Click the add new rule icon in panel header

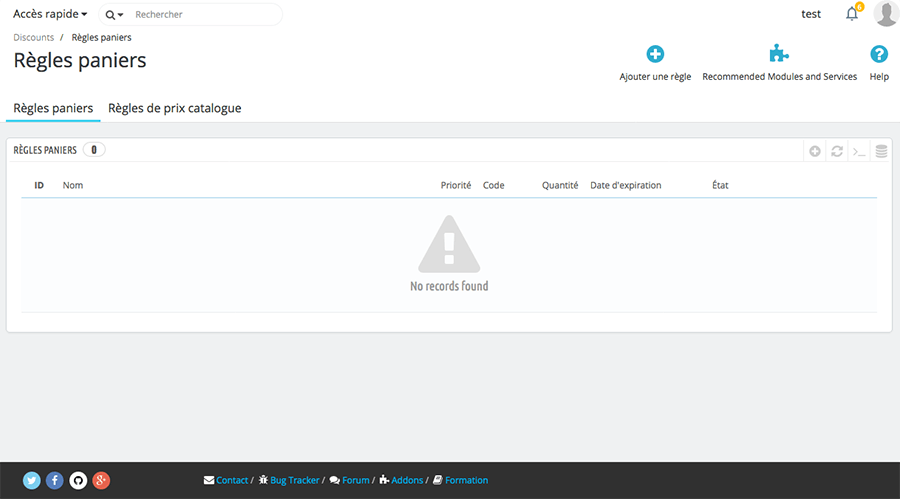[815, 151]
